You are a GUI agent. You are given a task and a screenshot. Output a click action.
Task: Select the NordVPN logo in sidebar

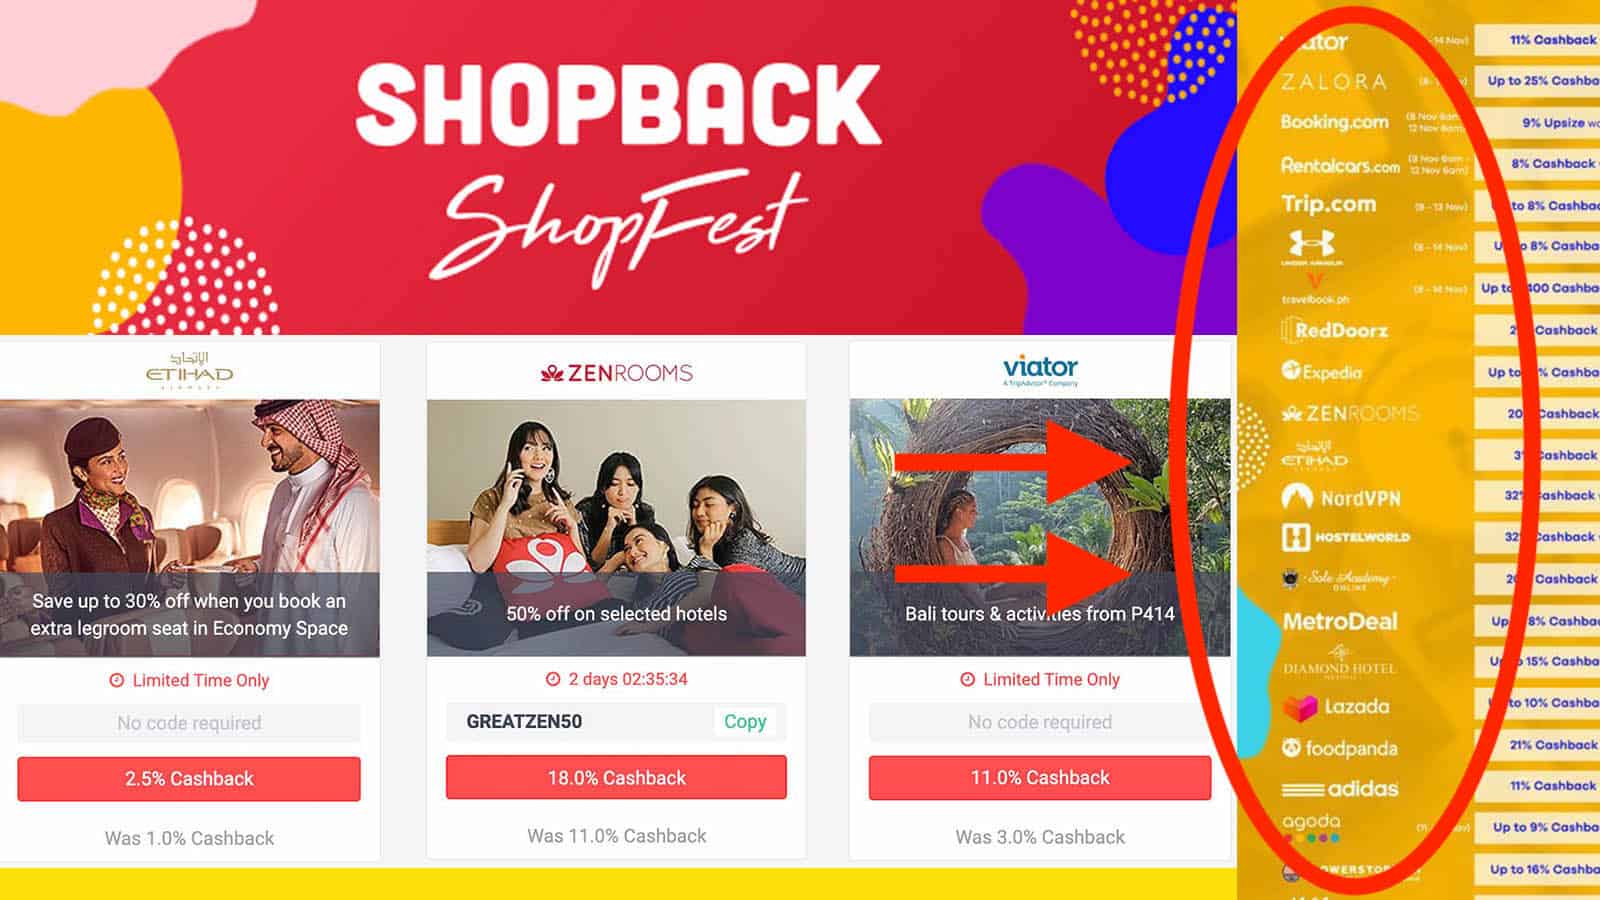1341,497
